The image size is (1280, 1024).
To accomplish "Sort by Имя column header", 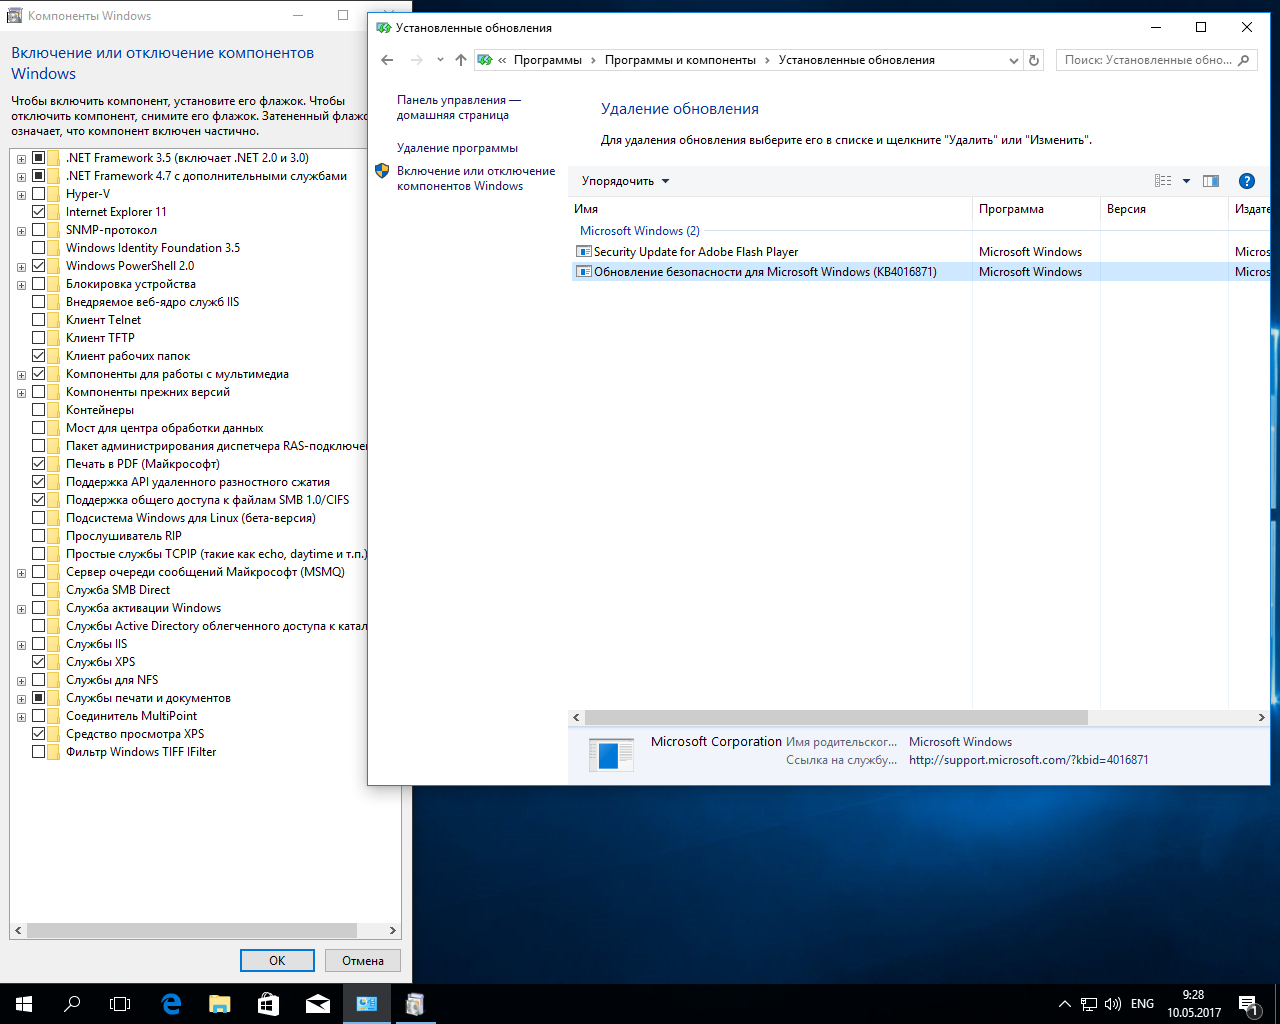I will 770,209.
